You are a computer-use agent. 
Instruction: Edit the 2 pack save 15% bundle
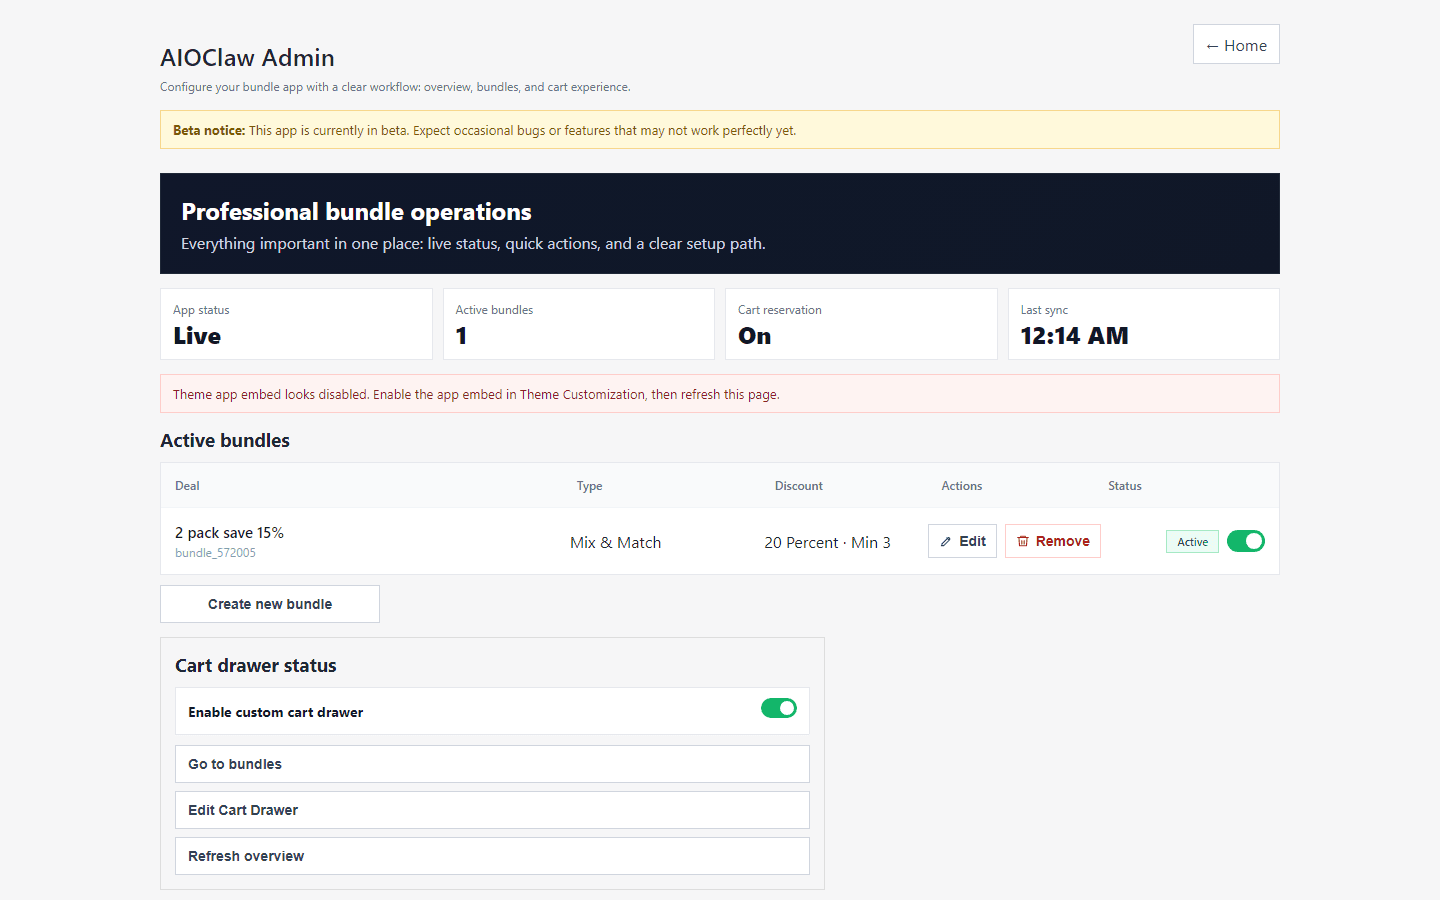coord(962,541)
